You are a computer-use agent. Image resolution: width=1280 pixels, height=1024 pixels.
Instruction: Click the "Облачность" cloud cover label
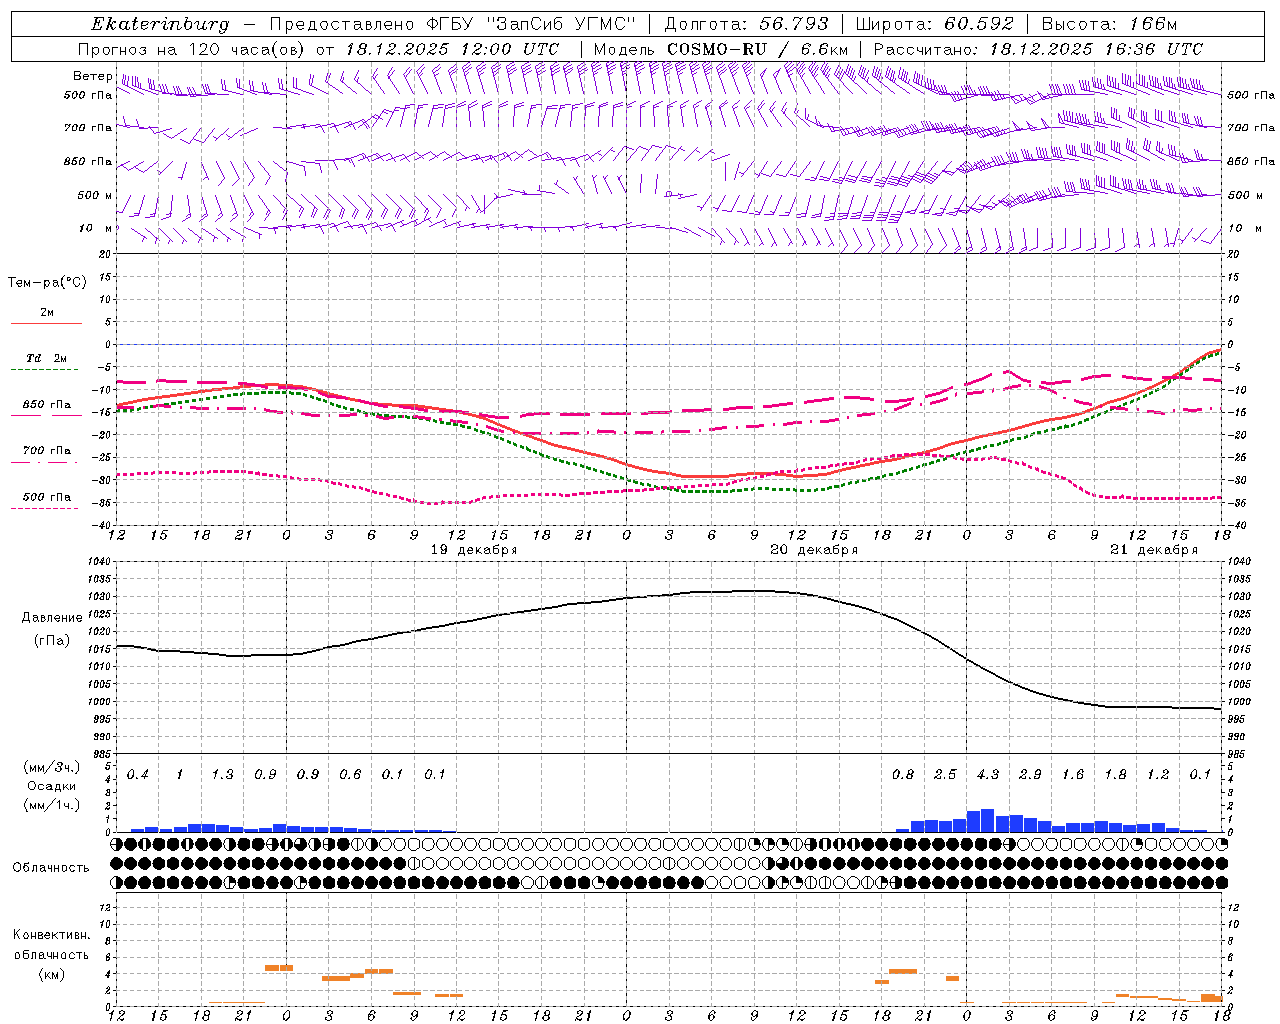click(51, 868)
